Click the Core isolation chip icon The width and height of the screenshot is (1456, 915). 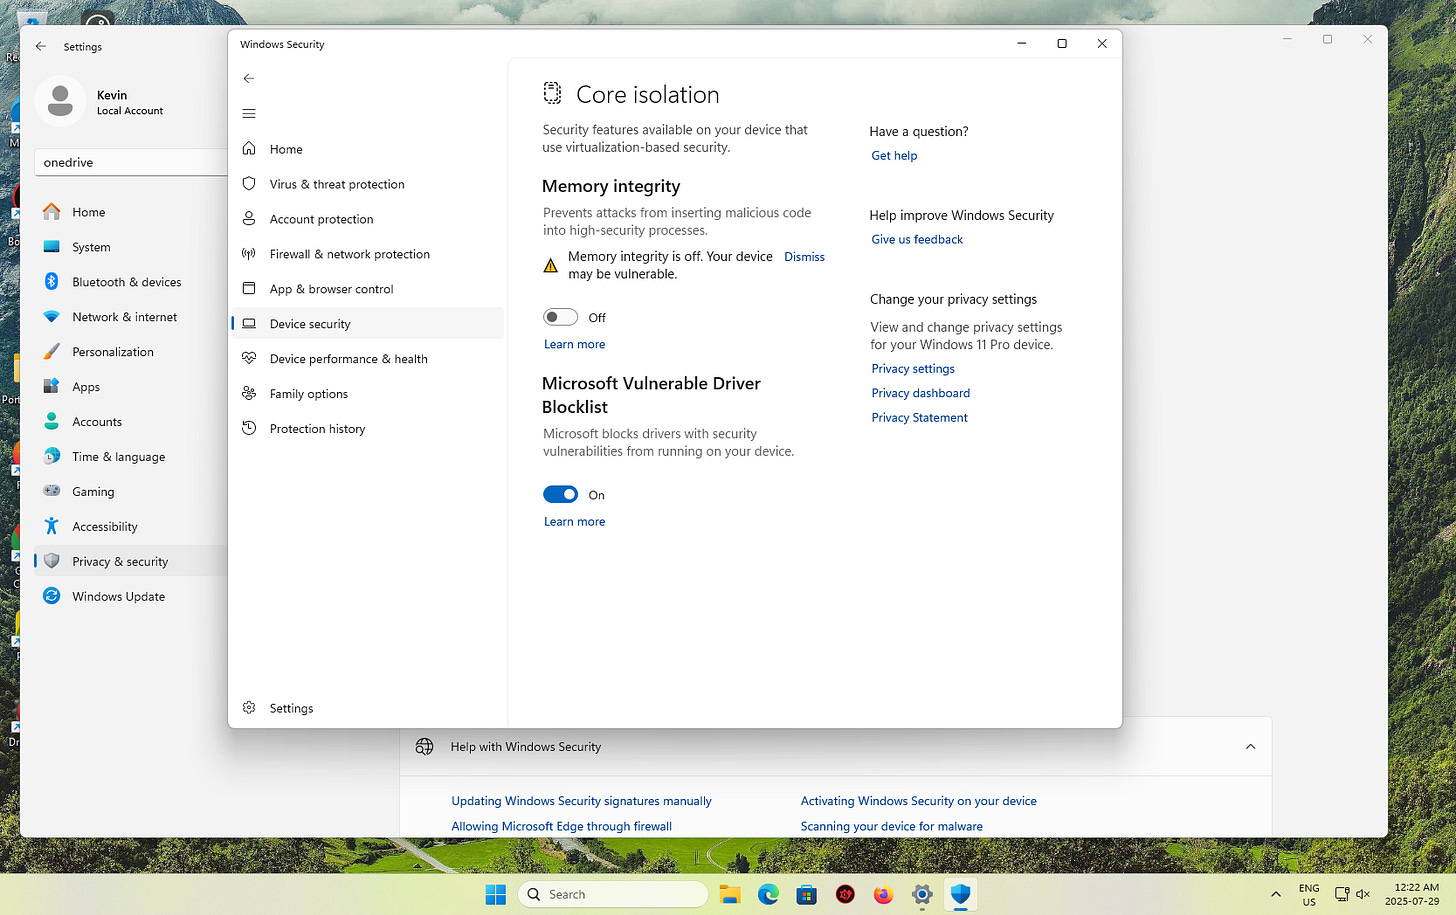552,93
